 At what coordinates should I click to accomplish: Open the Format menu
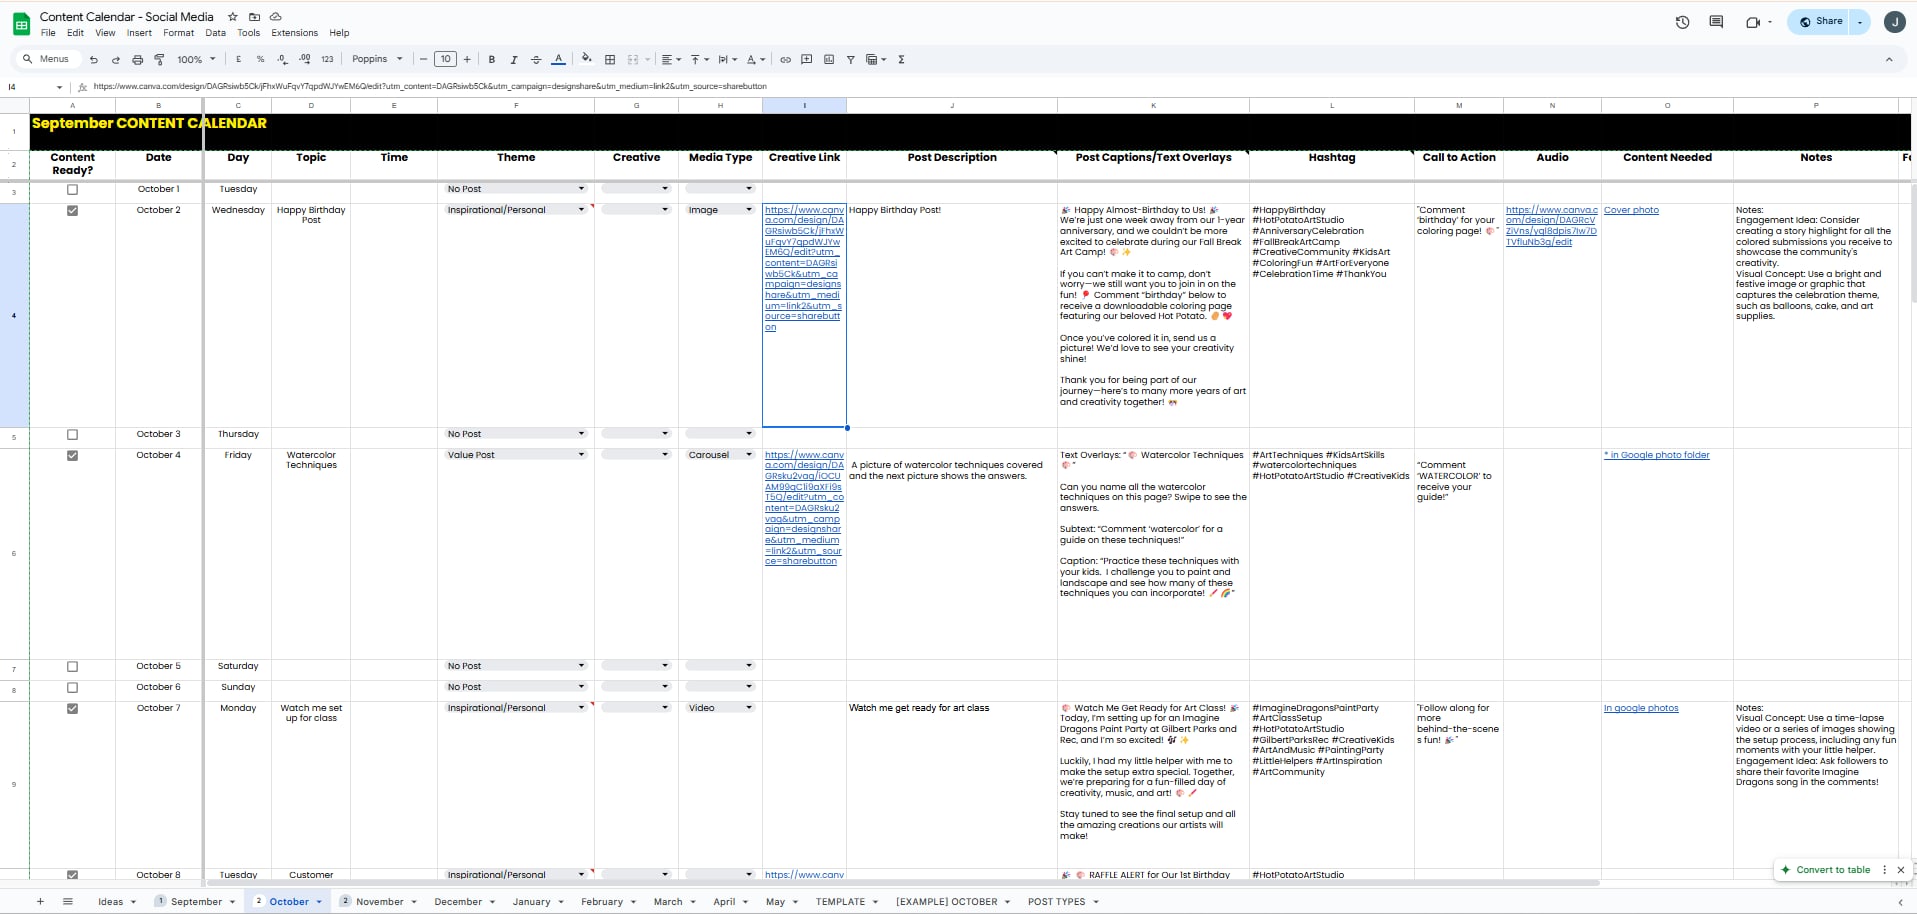pyautogui.click(x=179, y=33)
